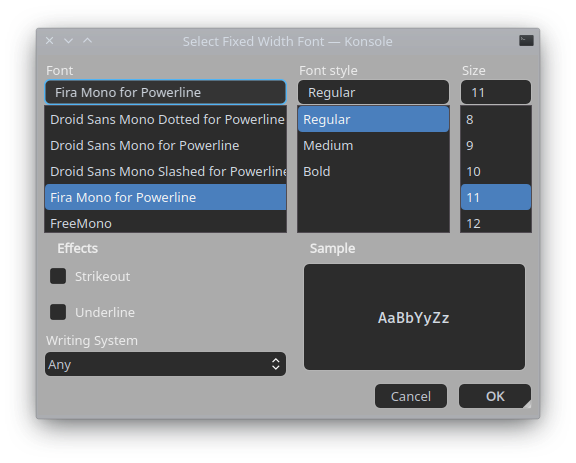
Task: Choose Bold font style
Action: pyautogui.click(x=373, y=172)
